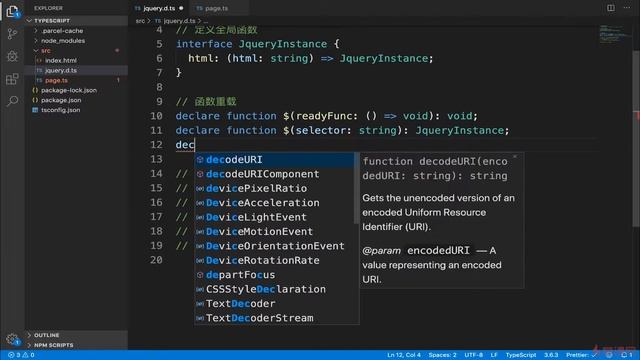
Task: Open the Search view
Action: pos(12,101)
